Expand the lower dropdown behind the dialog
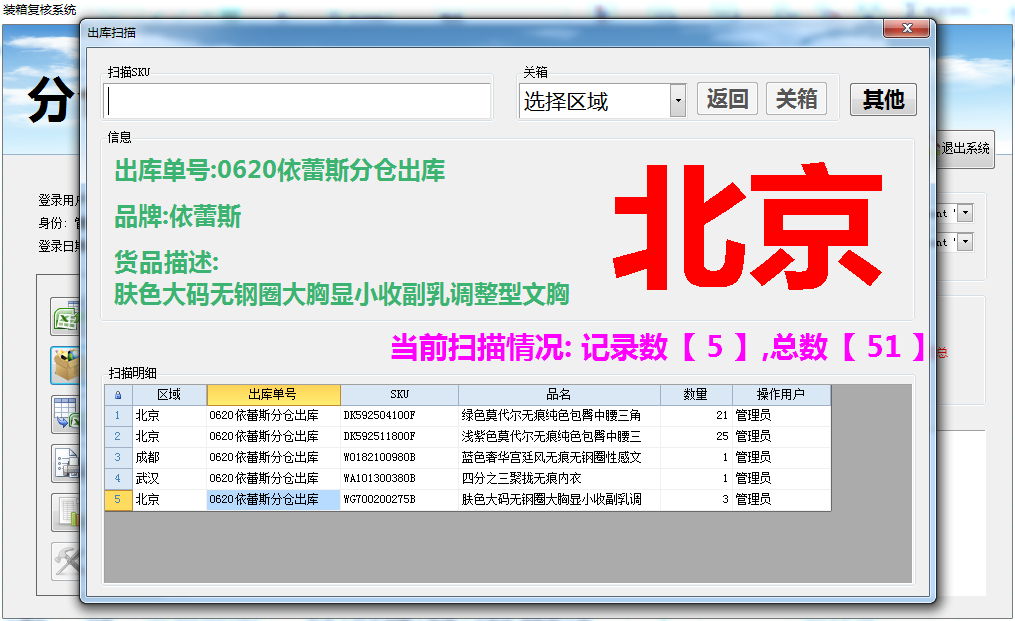Screen dimensions: 1015x621 pyautogui.click(x=965, y=241)
